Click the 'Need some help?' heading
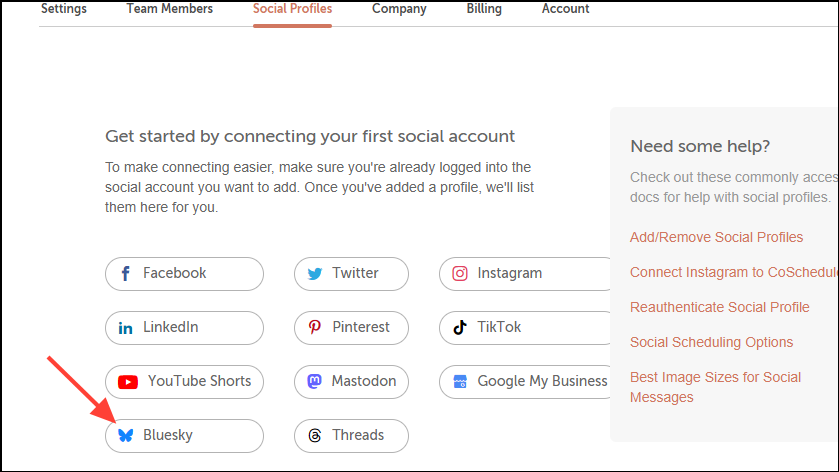The width and height of the screenshot is (839, 472). [700, 146]
